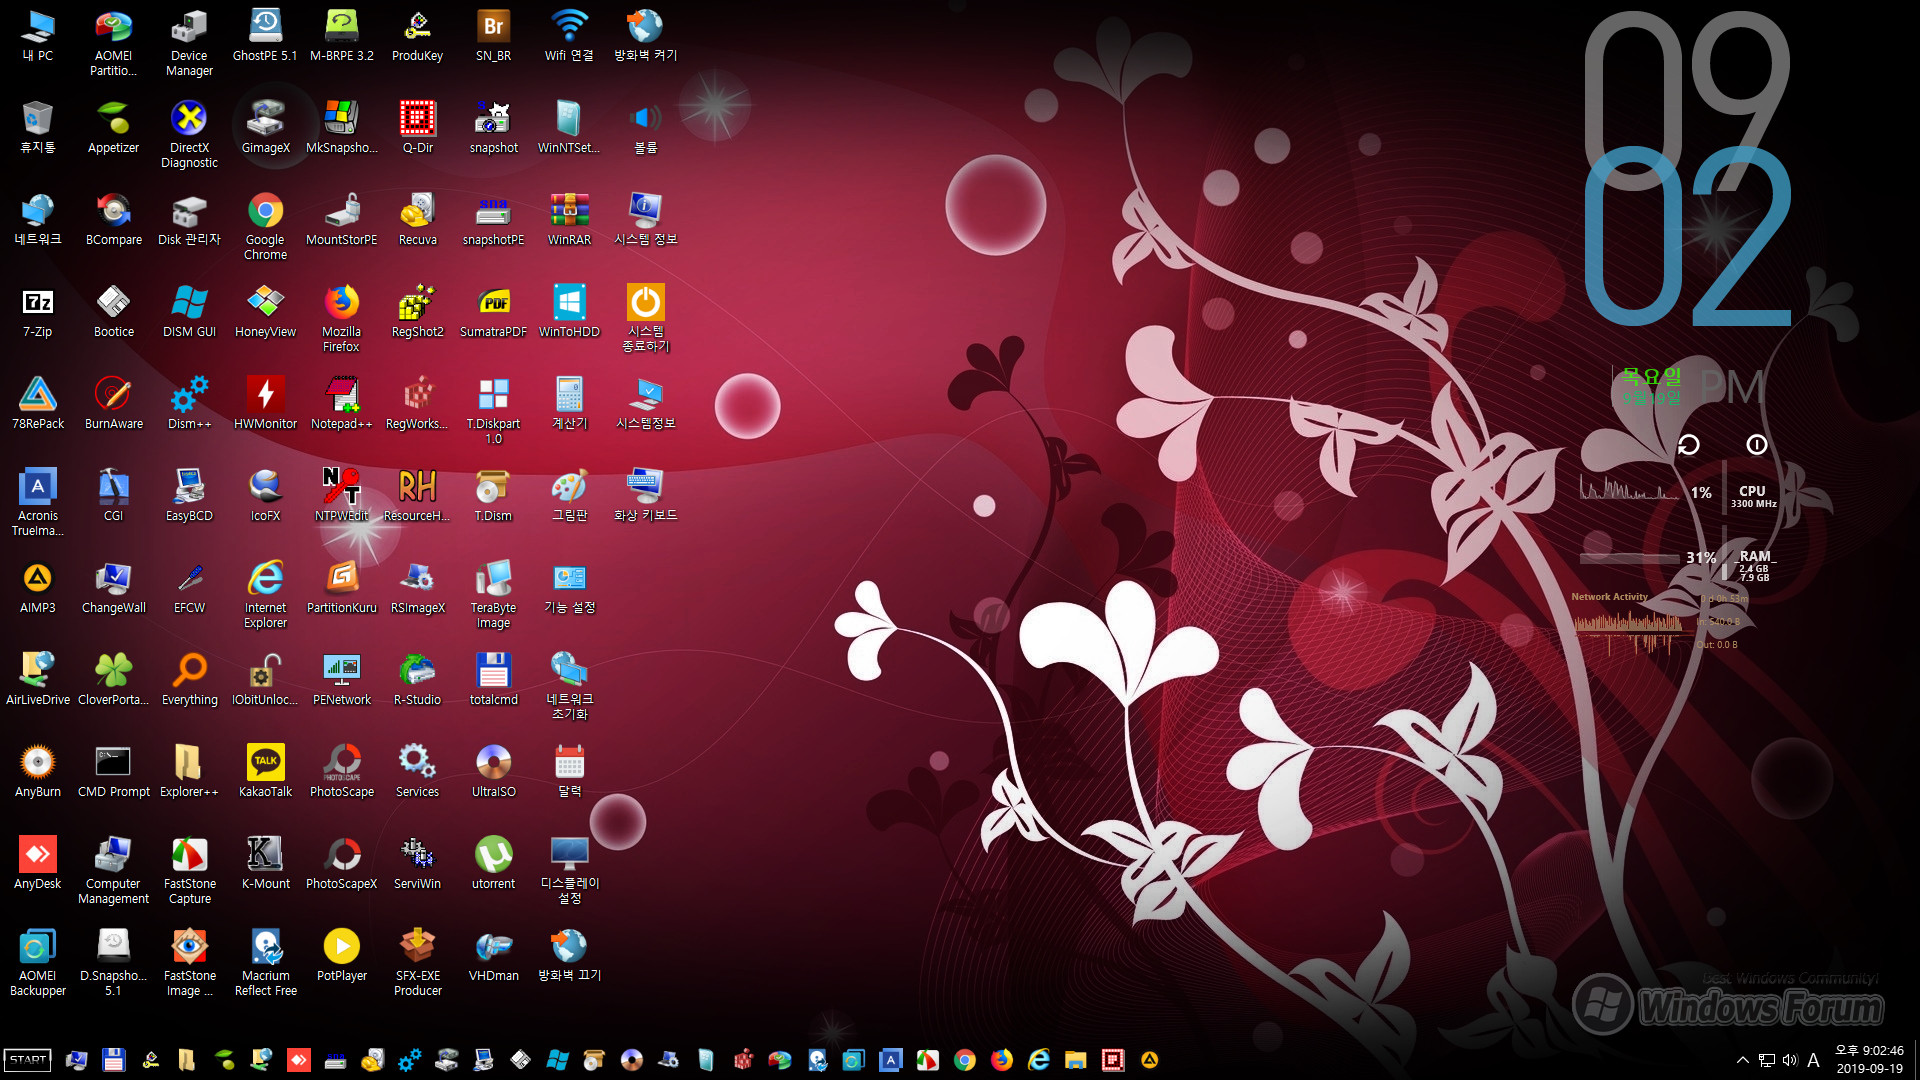This screenshot has height=1080, width=1920.
Task: Click the START button on taskbar
Action: pyautogui.click(x=28, y=1060)
